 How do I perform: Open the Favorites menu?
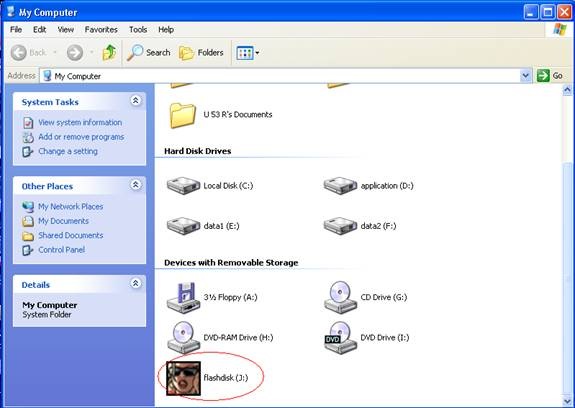pos(101,30)
